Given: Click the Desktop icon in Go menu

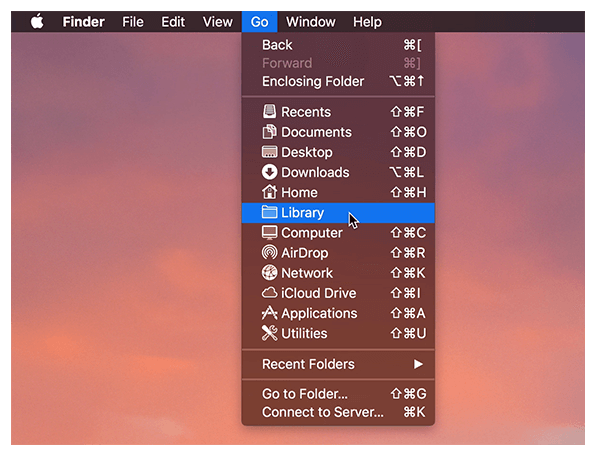Looking at the screenshot, I should [x=269, y=152].
